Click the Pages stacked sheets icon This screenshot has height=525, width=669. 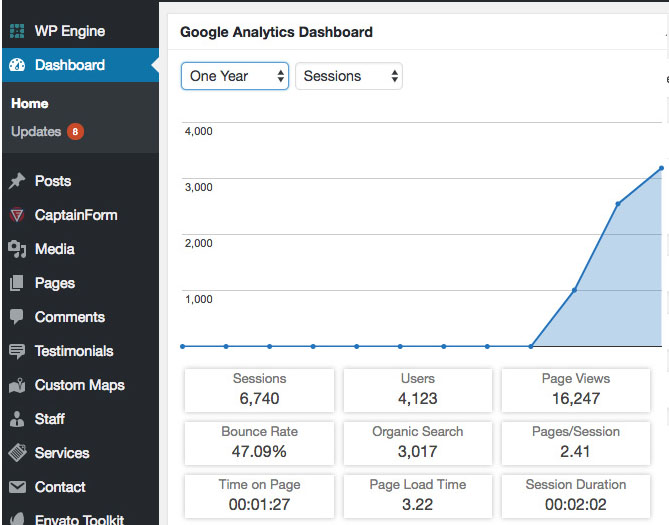17,283
